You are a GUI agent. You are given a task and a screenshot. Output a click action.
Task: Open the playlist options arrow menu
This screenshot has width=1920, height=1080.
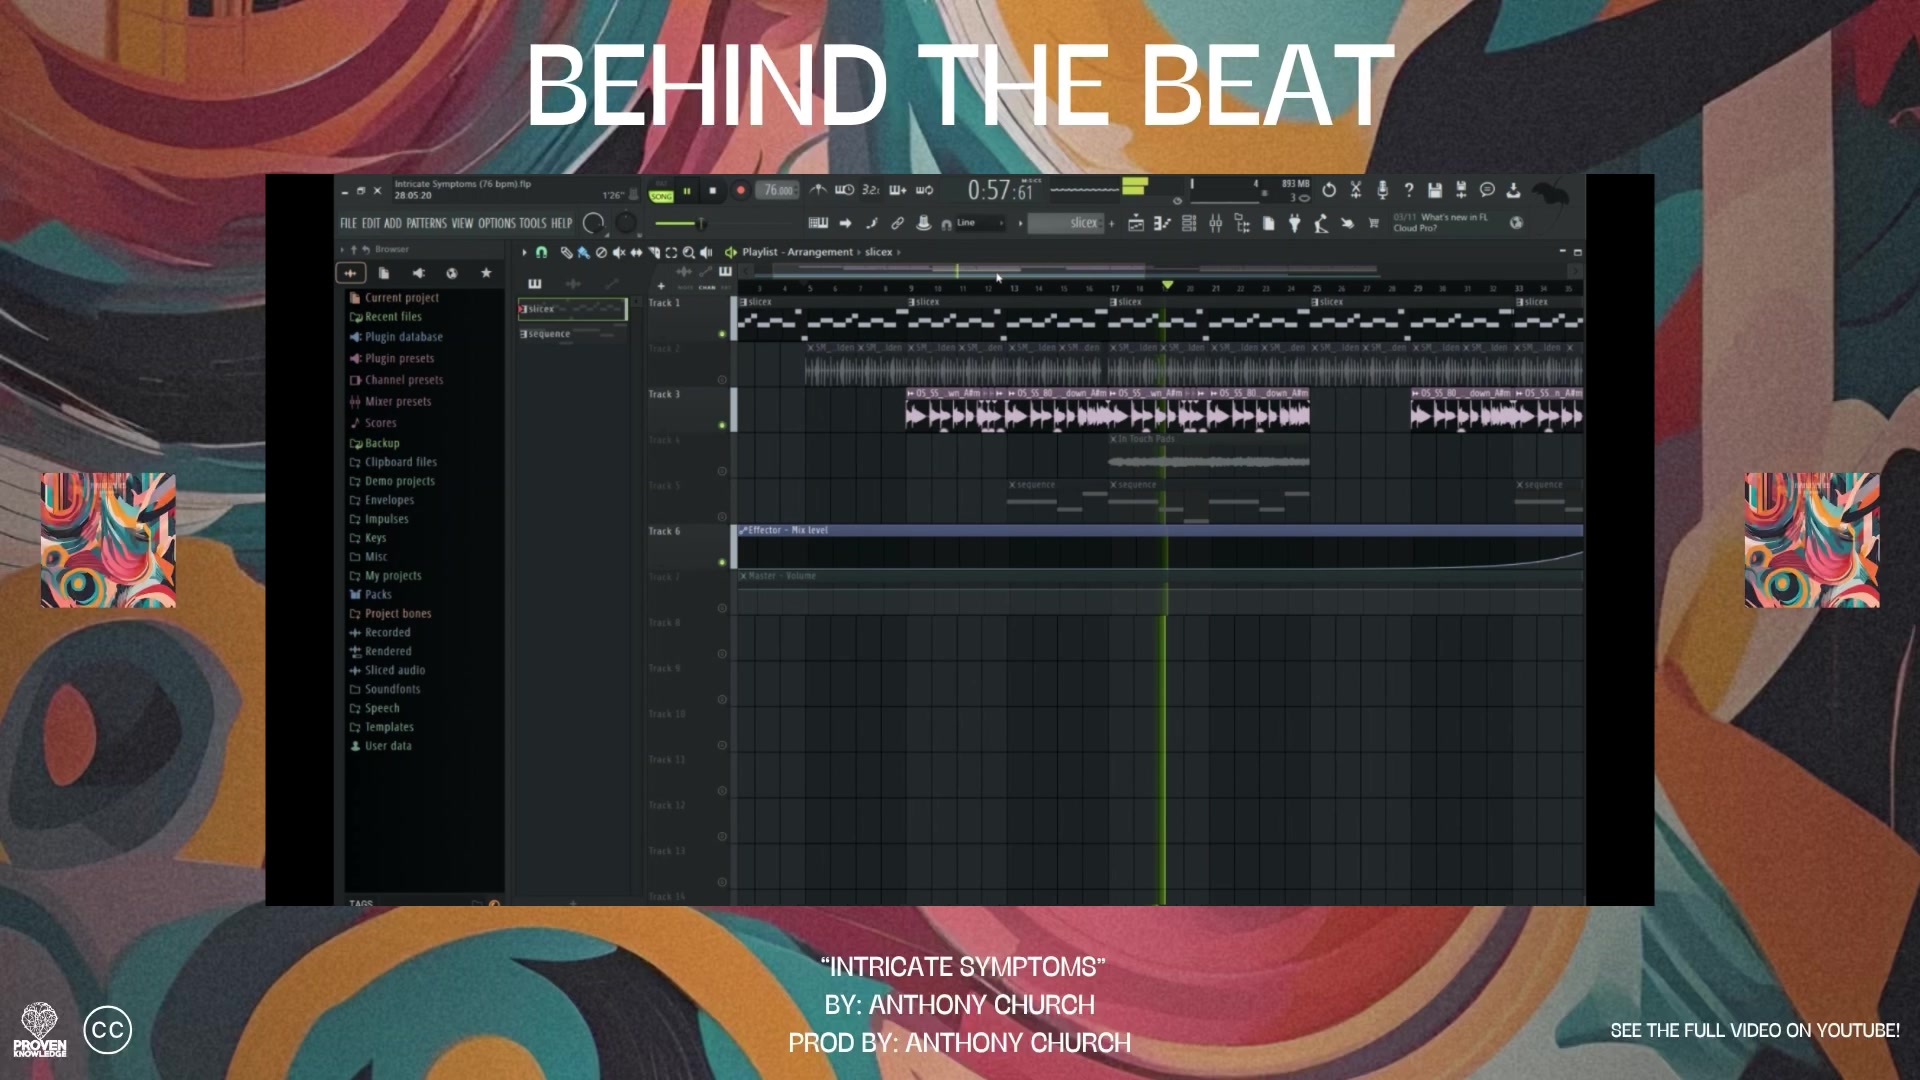(x=524, y=253)
